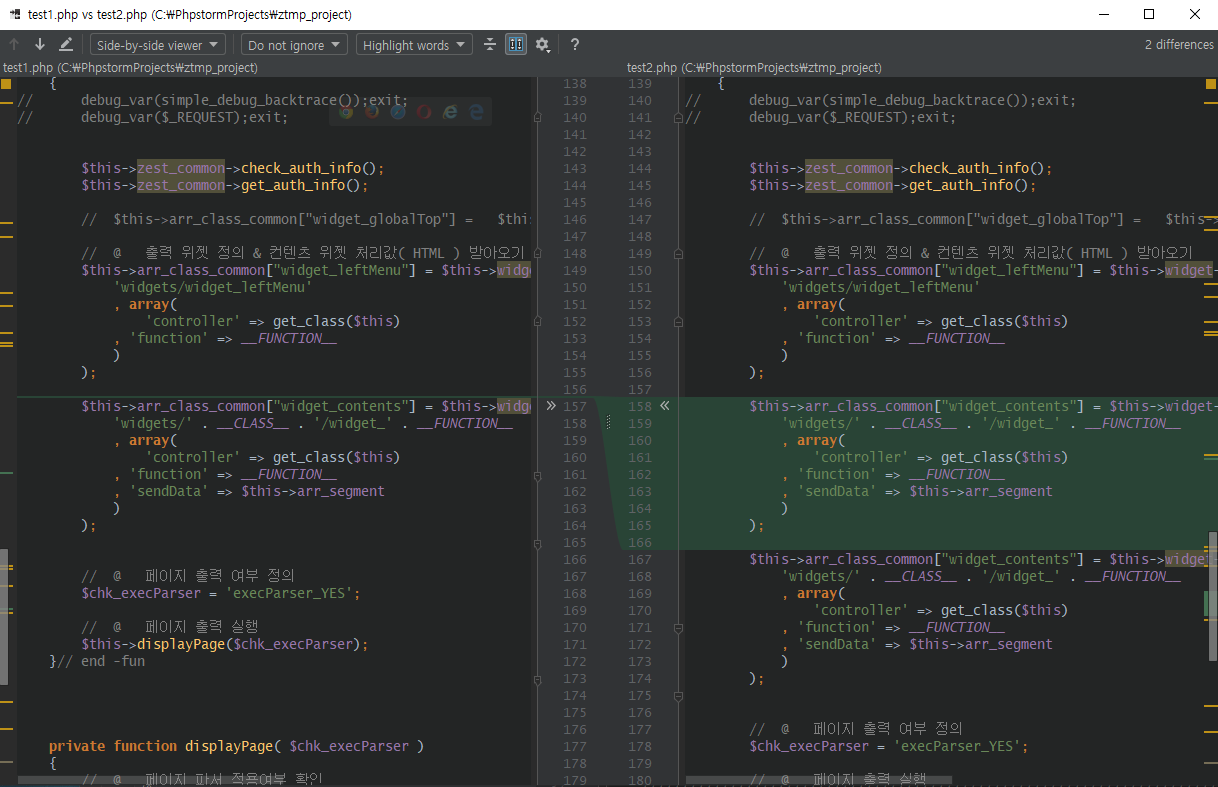The width and height of the screenshot is (1218, 787).
Task: Click debug_var($_REQUEST) line in right pane
Action: tap(852, 117)
